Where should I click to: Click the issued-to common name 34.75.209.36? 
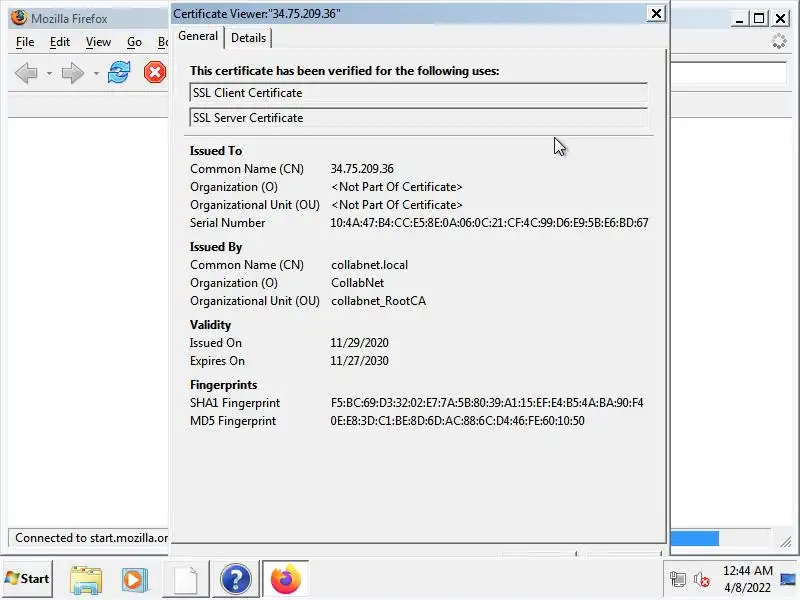pos(362,169)
